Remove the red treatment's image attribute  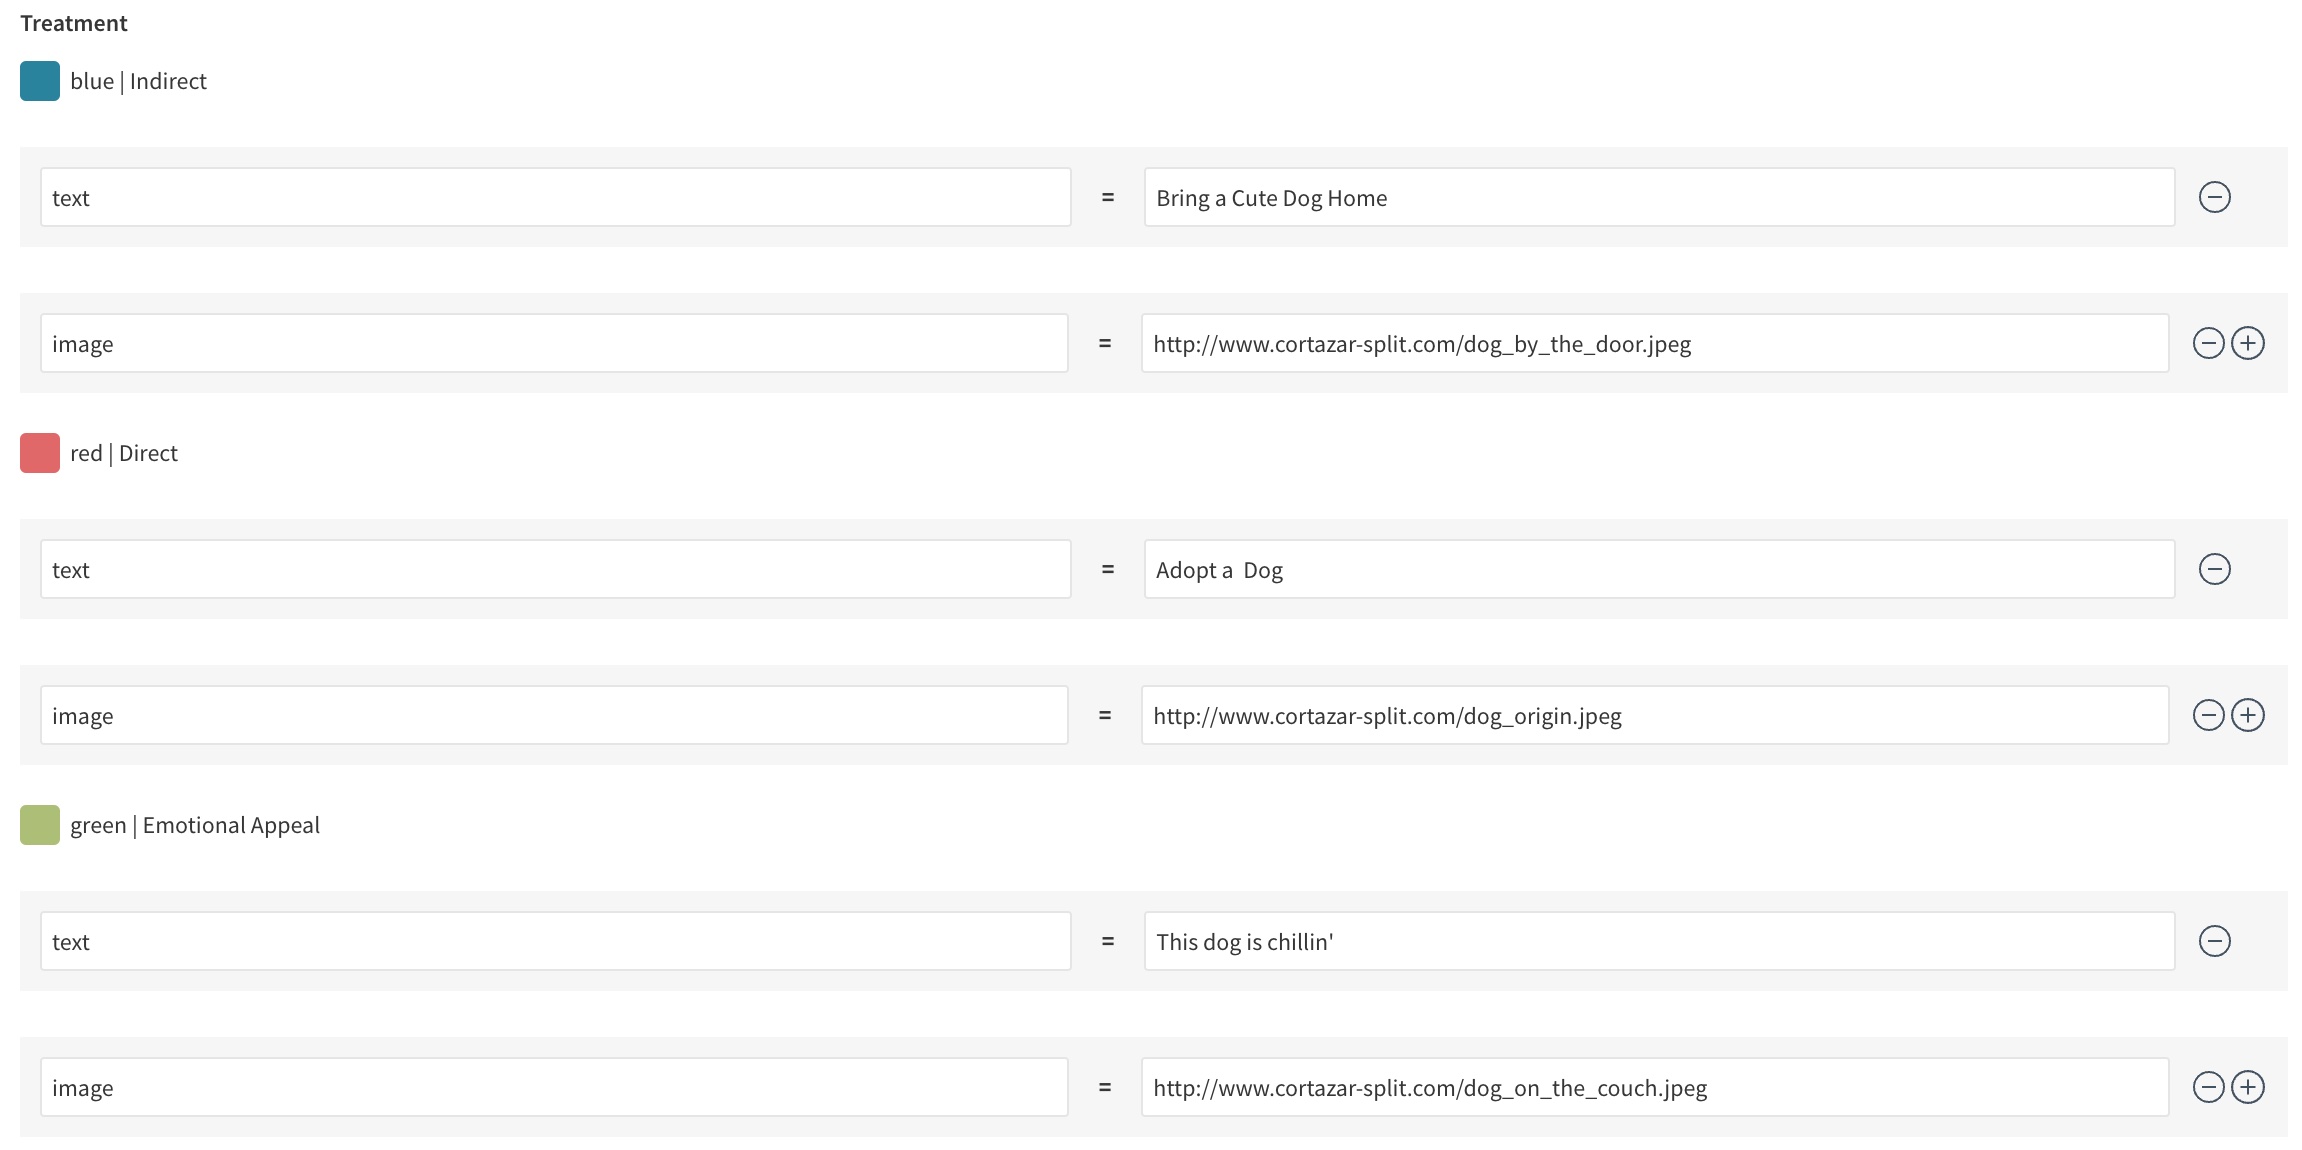coord(2208,715)
